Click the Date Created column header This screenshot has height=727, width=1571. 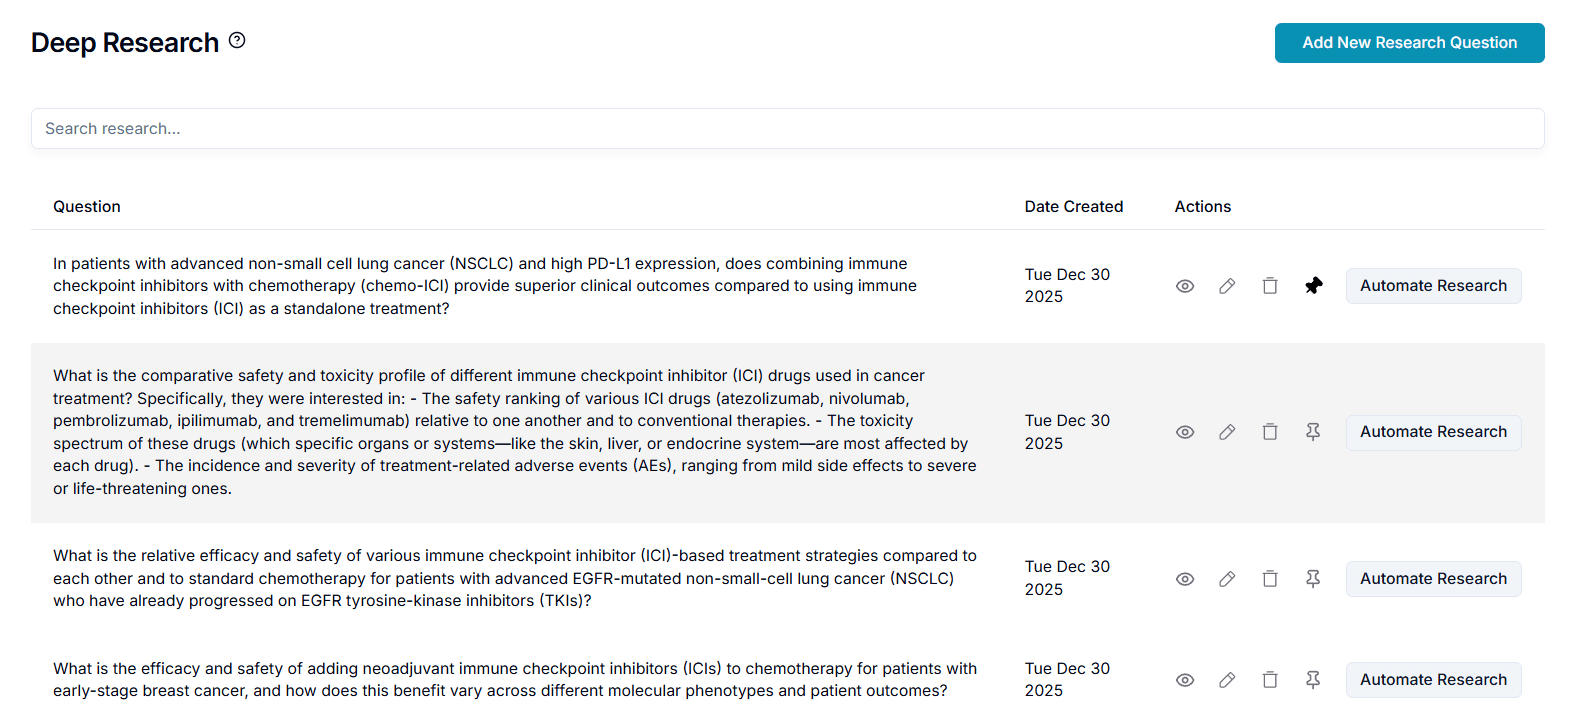1073,207
